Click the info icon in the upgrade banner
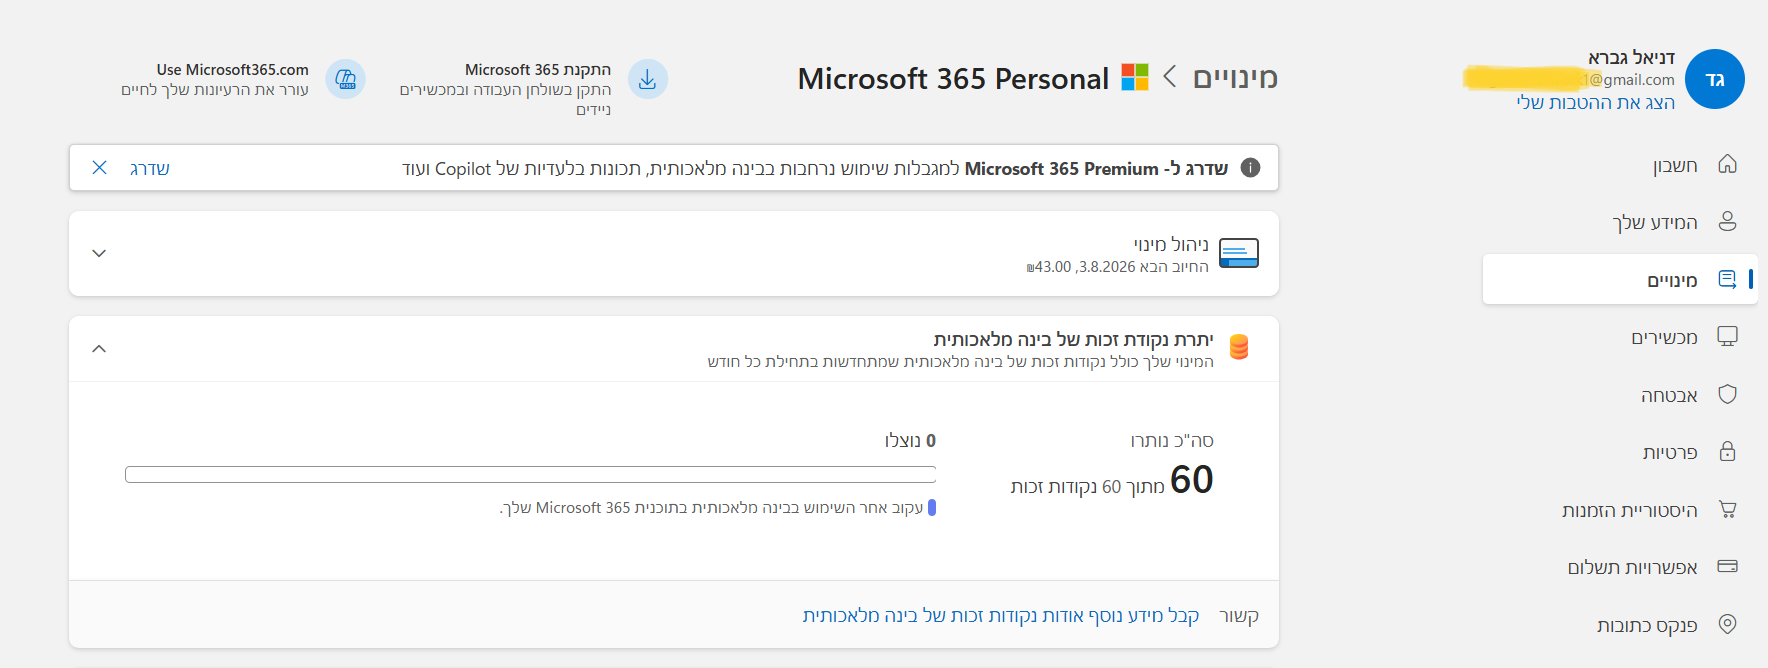This screenshot has width=1768, height=668. click(x=1250, y=168)
